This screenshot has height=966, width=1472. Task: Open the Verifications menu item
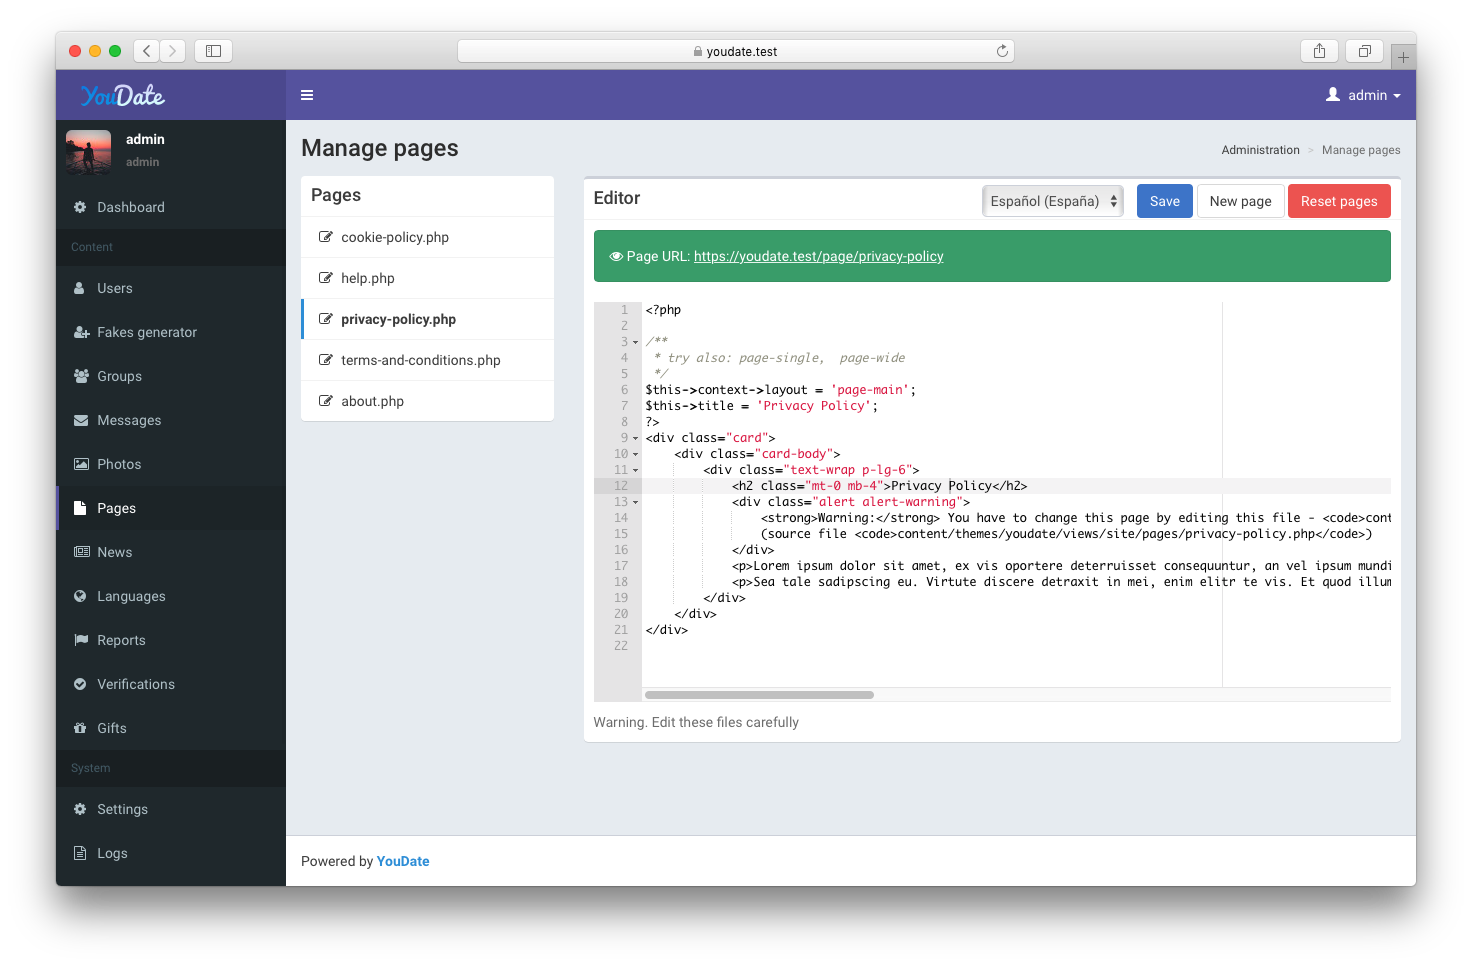point(136,684)
